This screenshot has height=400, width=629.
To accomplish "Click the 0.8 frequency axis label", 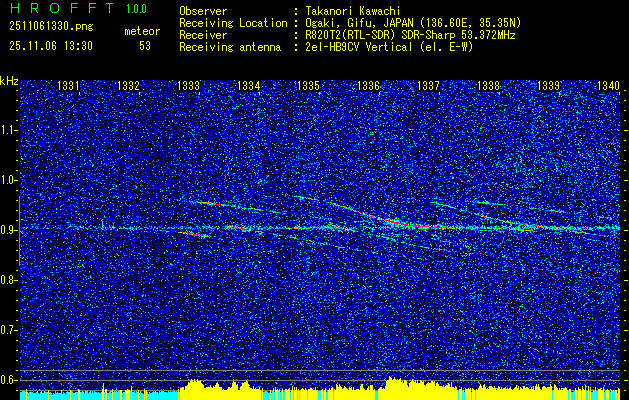I will click(8, 280).
